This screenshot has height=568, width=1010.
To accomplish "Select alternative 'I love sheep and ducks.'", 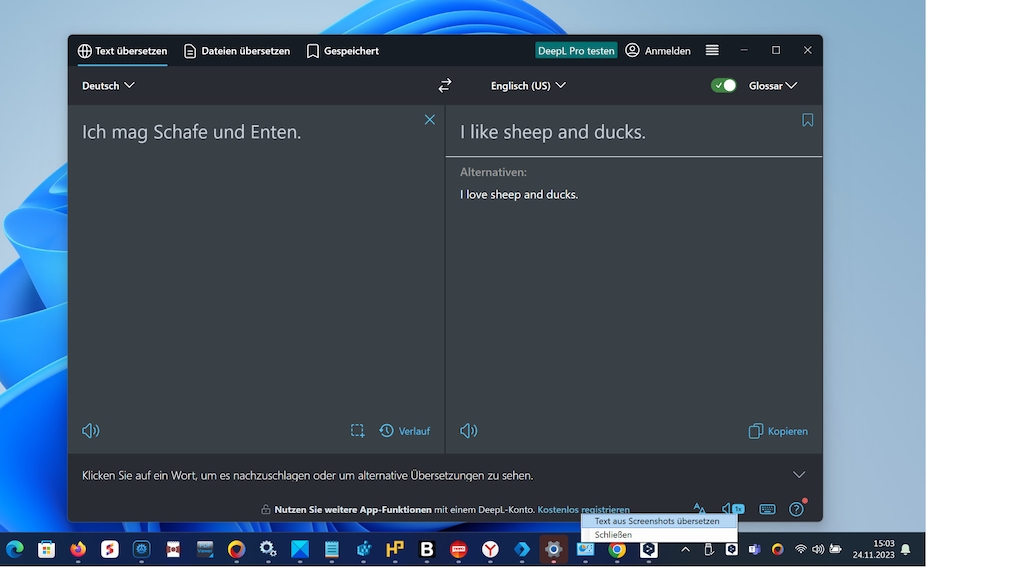I will click(519, 194).
